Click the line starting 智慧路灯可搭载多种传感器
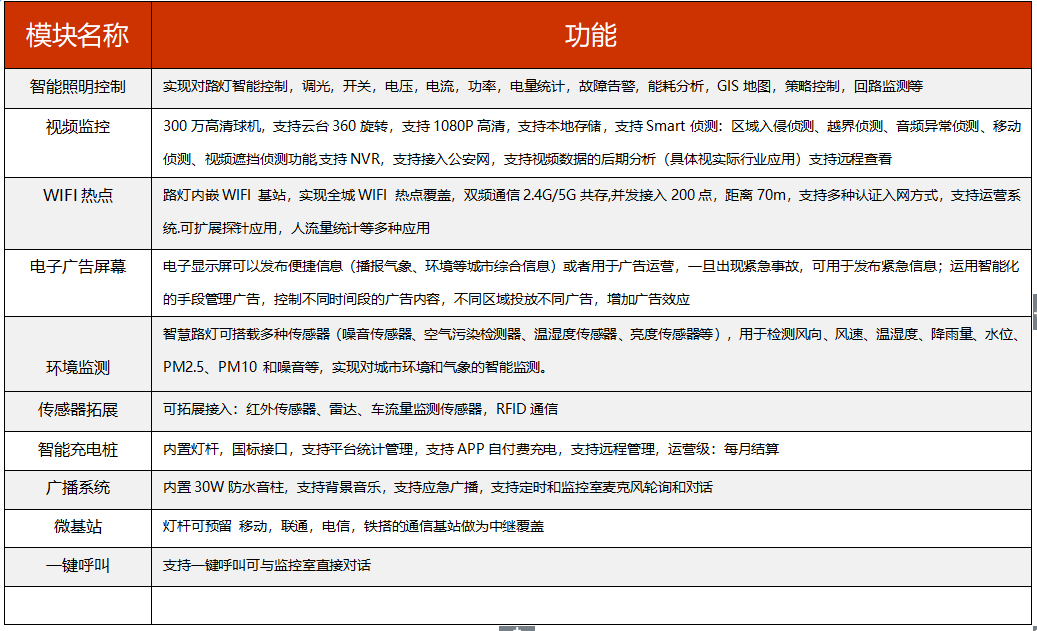1037x631 pixels. point(592,335)
